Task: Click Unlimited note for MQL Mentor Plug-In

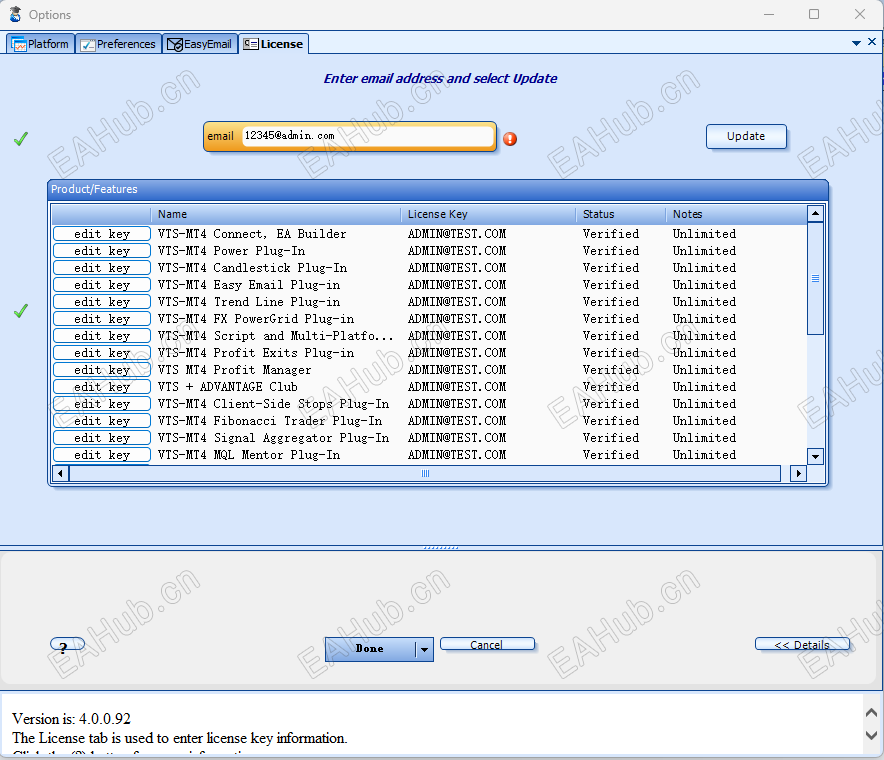Action: 705,454
